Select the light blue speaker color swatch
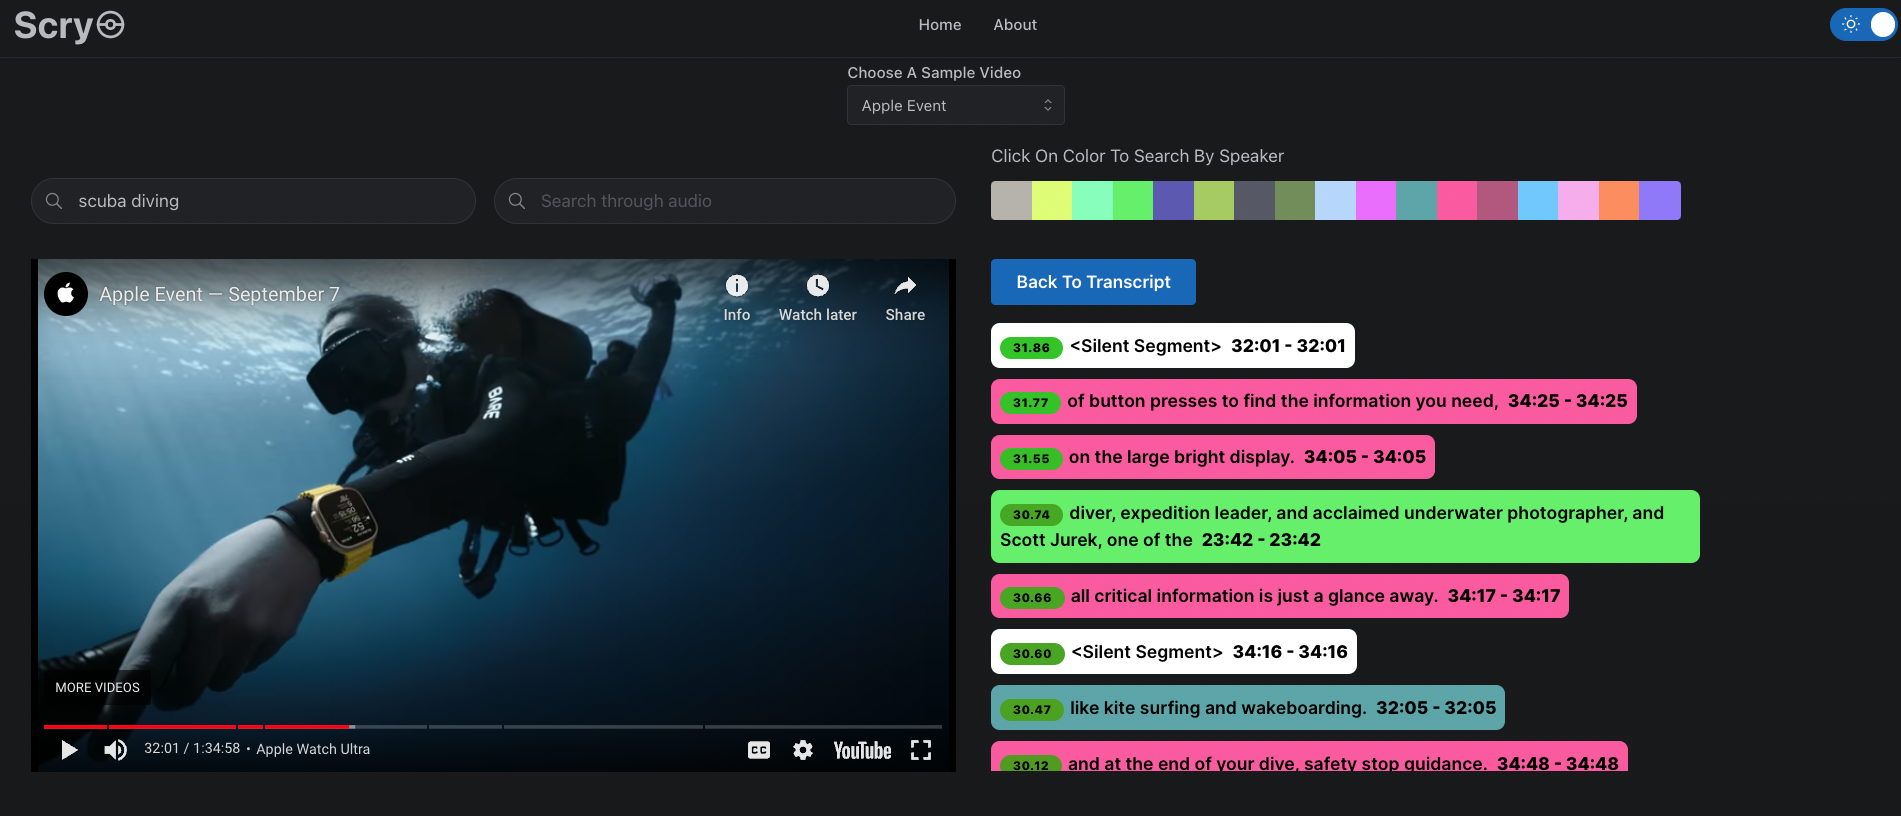 [1335, 200]
